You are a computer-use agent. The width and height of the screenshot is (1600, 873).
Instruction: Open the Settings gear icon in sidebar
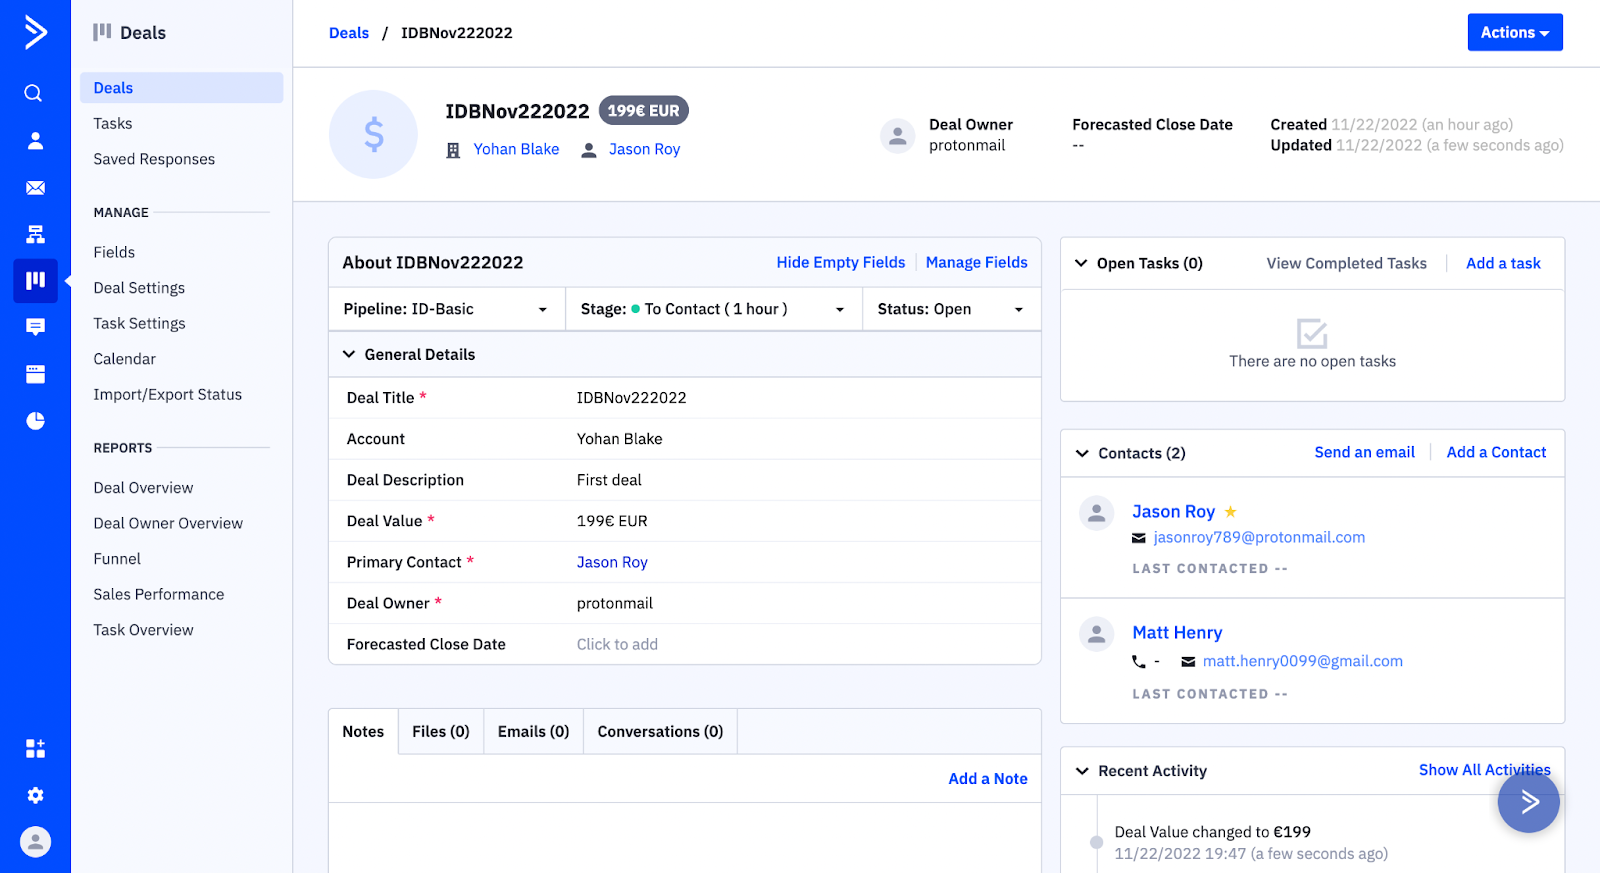click(35, 795)
